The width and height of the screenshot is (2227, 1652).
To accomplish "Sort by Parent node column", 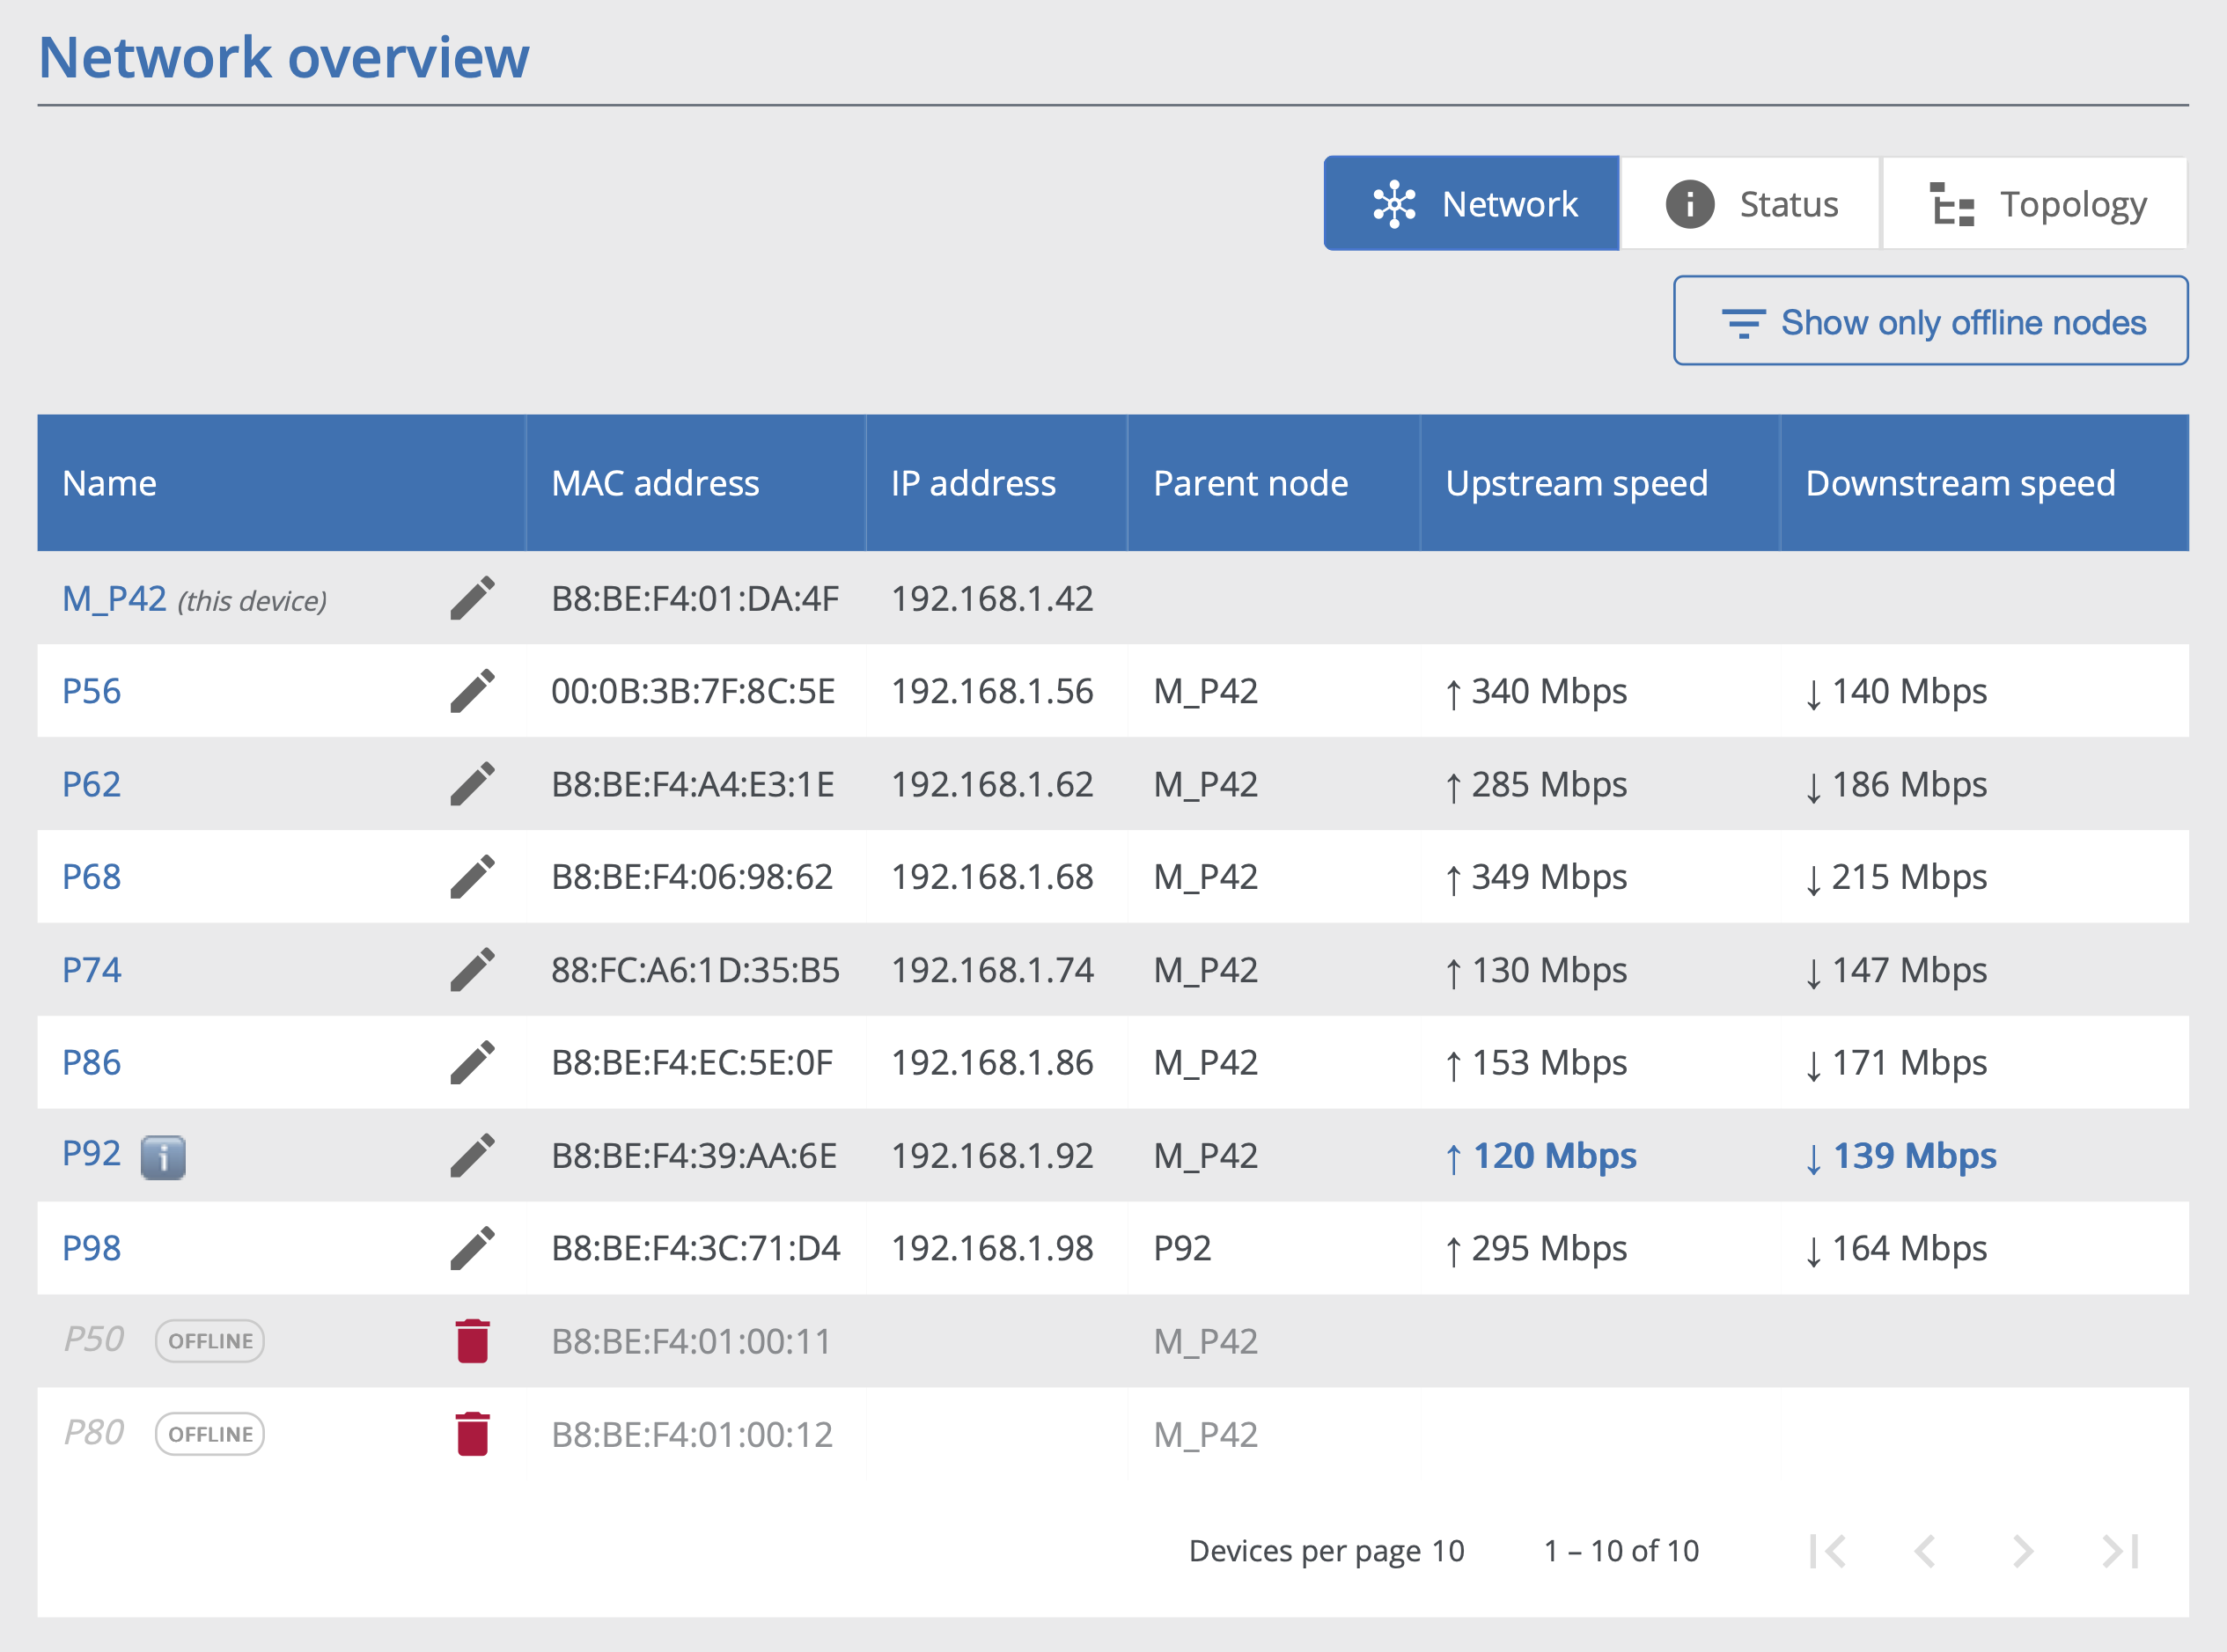I will [x=1274, y=483].
